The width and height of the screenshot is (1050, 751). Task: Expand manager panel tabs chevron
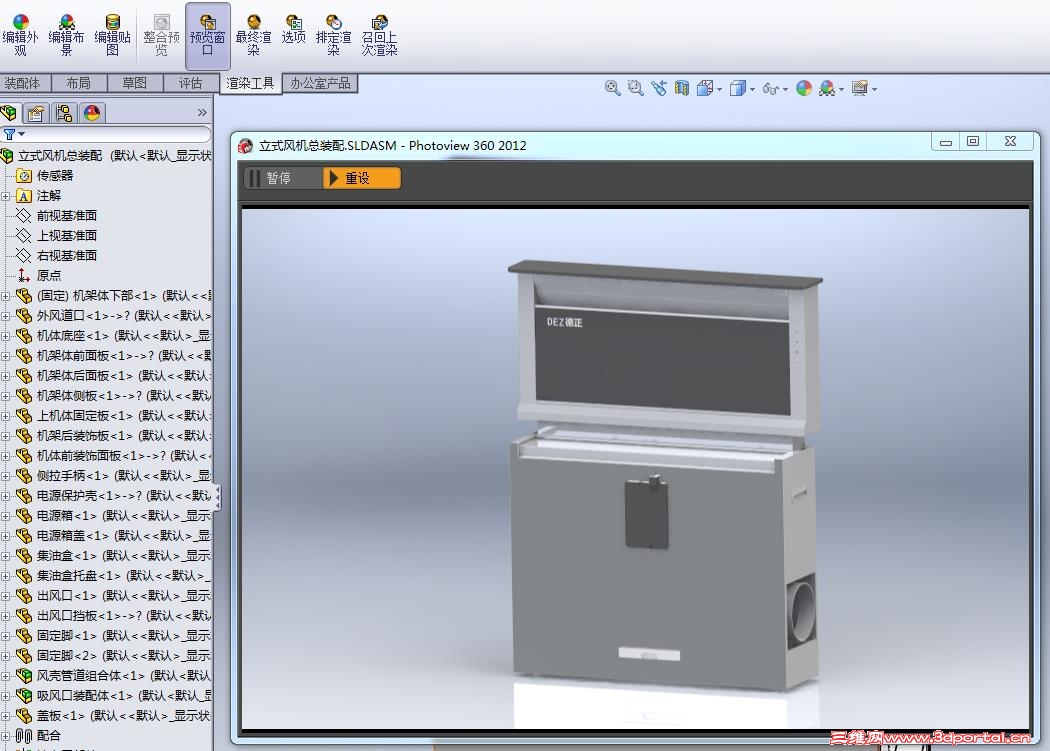202,113
